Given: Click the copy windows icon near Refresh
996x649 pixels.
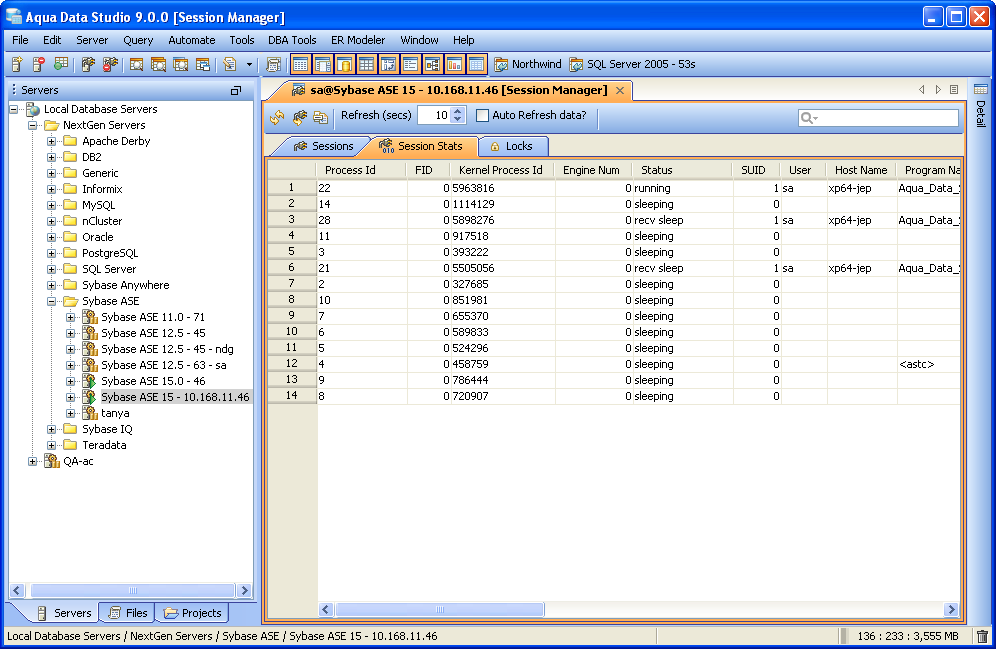Looking at the screenshot, I should [x=321, y=117].
